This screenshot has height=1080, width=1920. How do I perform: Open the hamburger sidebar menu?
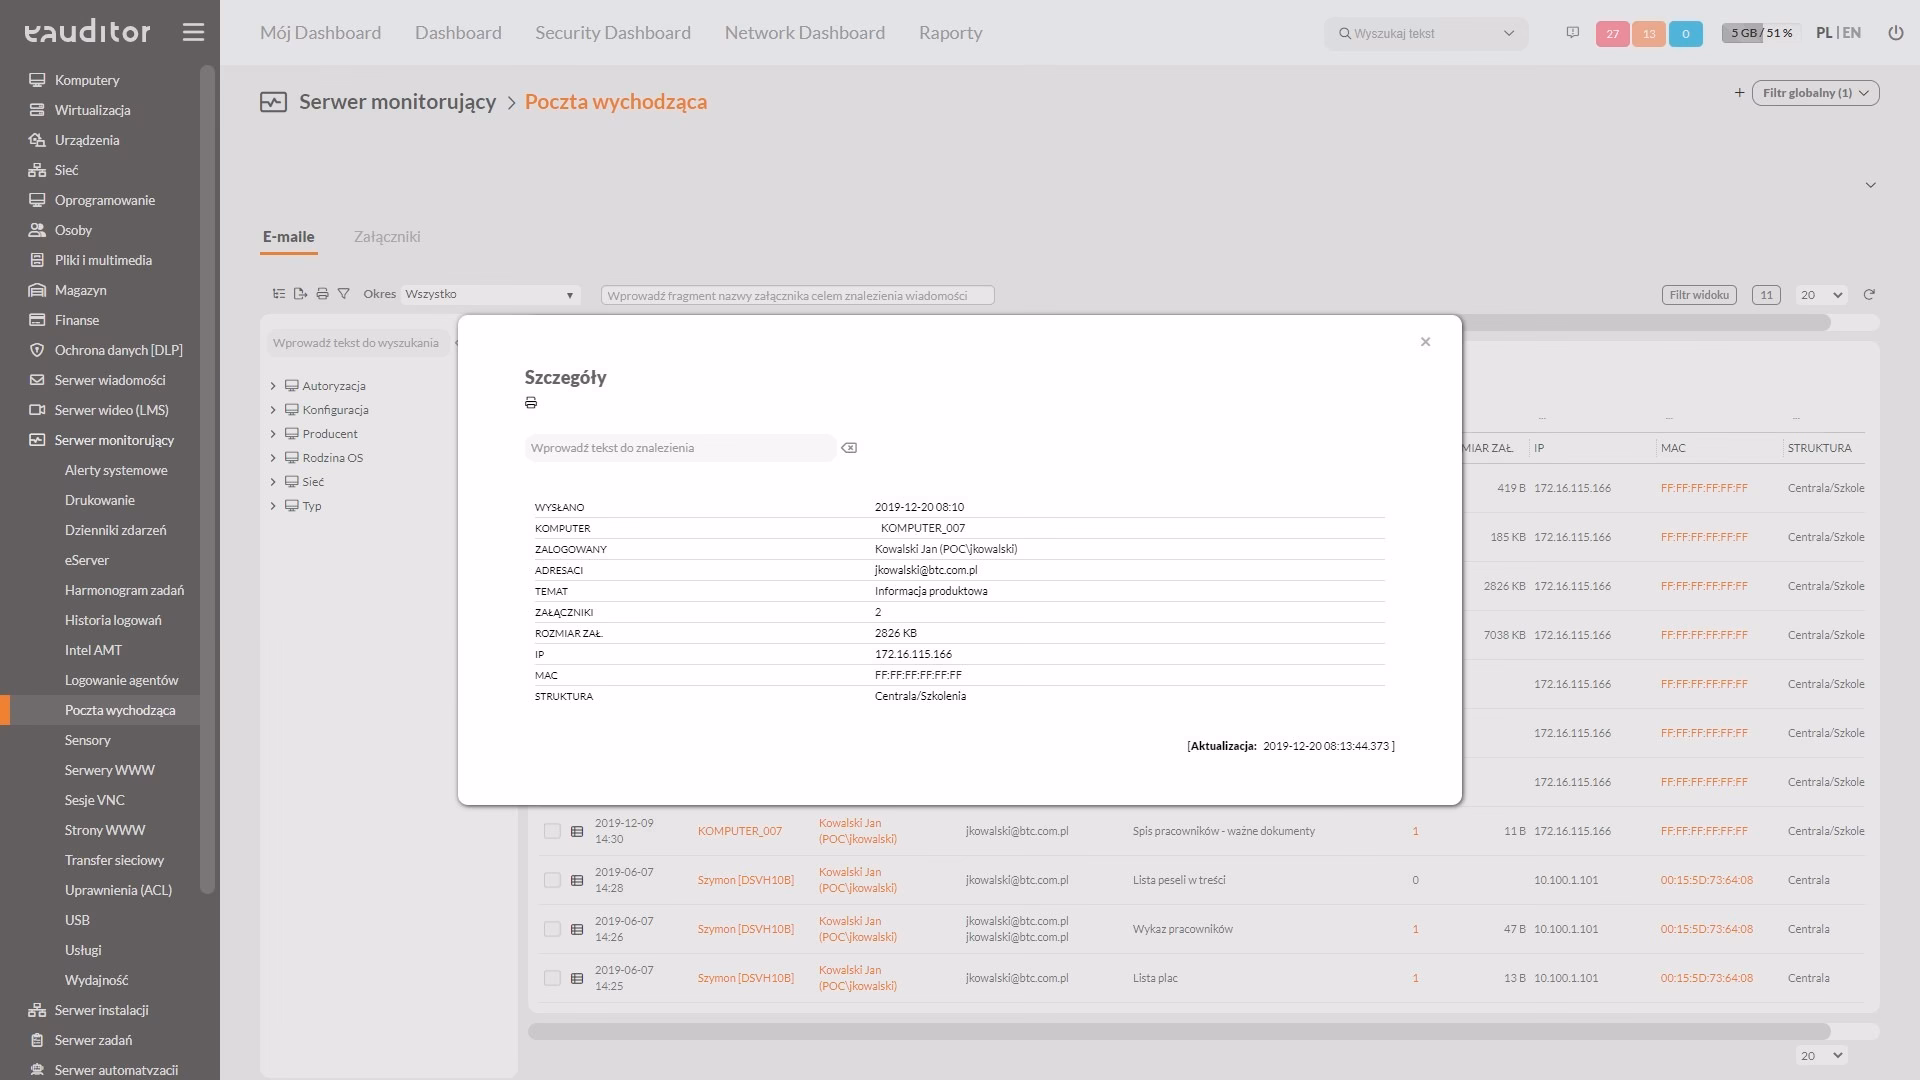193,32
